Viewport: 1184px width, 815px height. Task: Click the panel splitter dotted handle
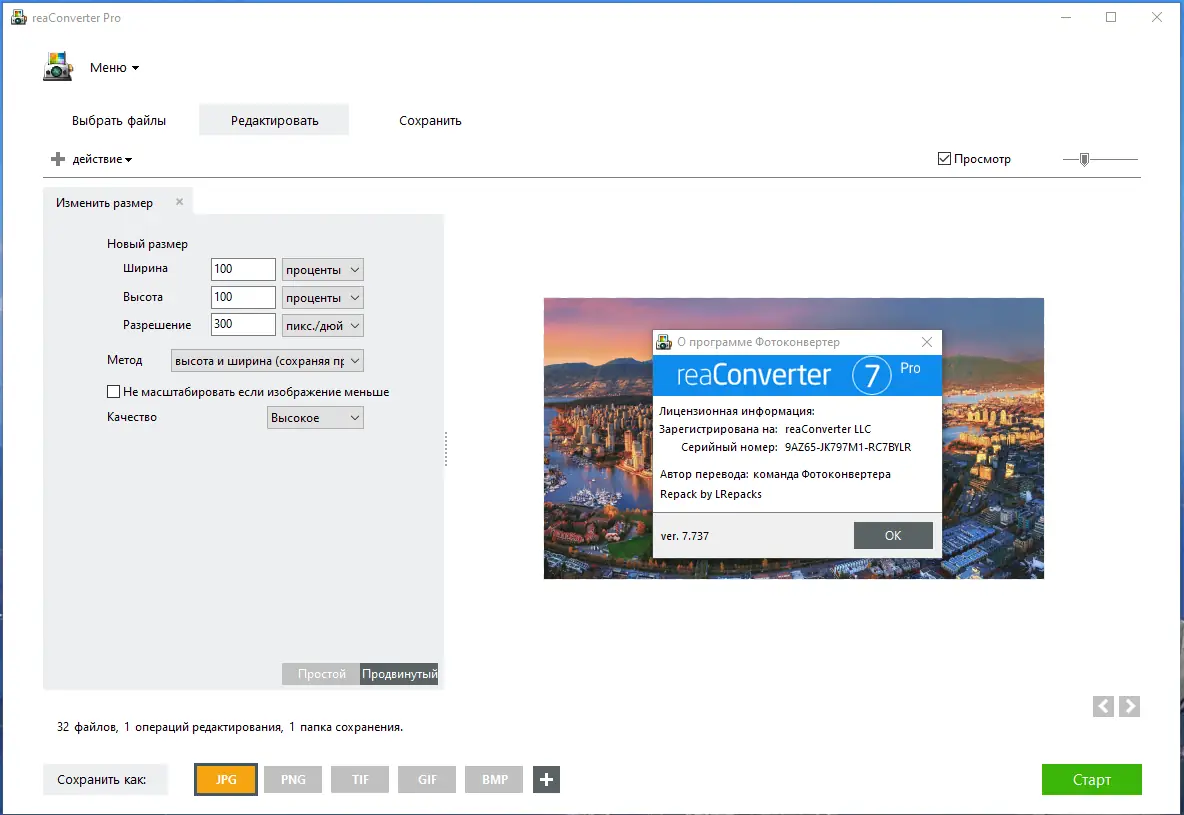446,449
